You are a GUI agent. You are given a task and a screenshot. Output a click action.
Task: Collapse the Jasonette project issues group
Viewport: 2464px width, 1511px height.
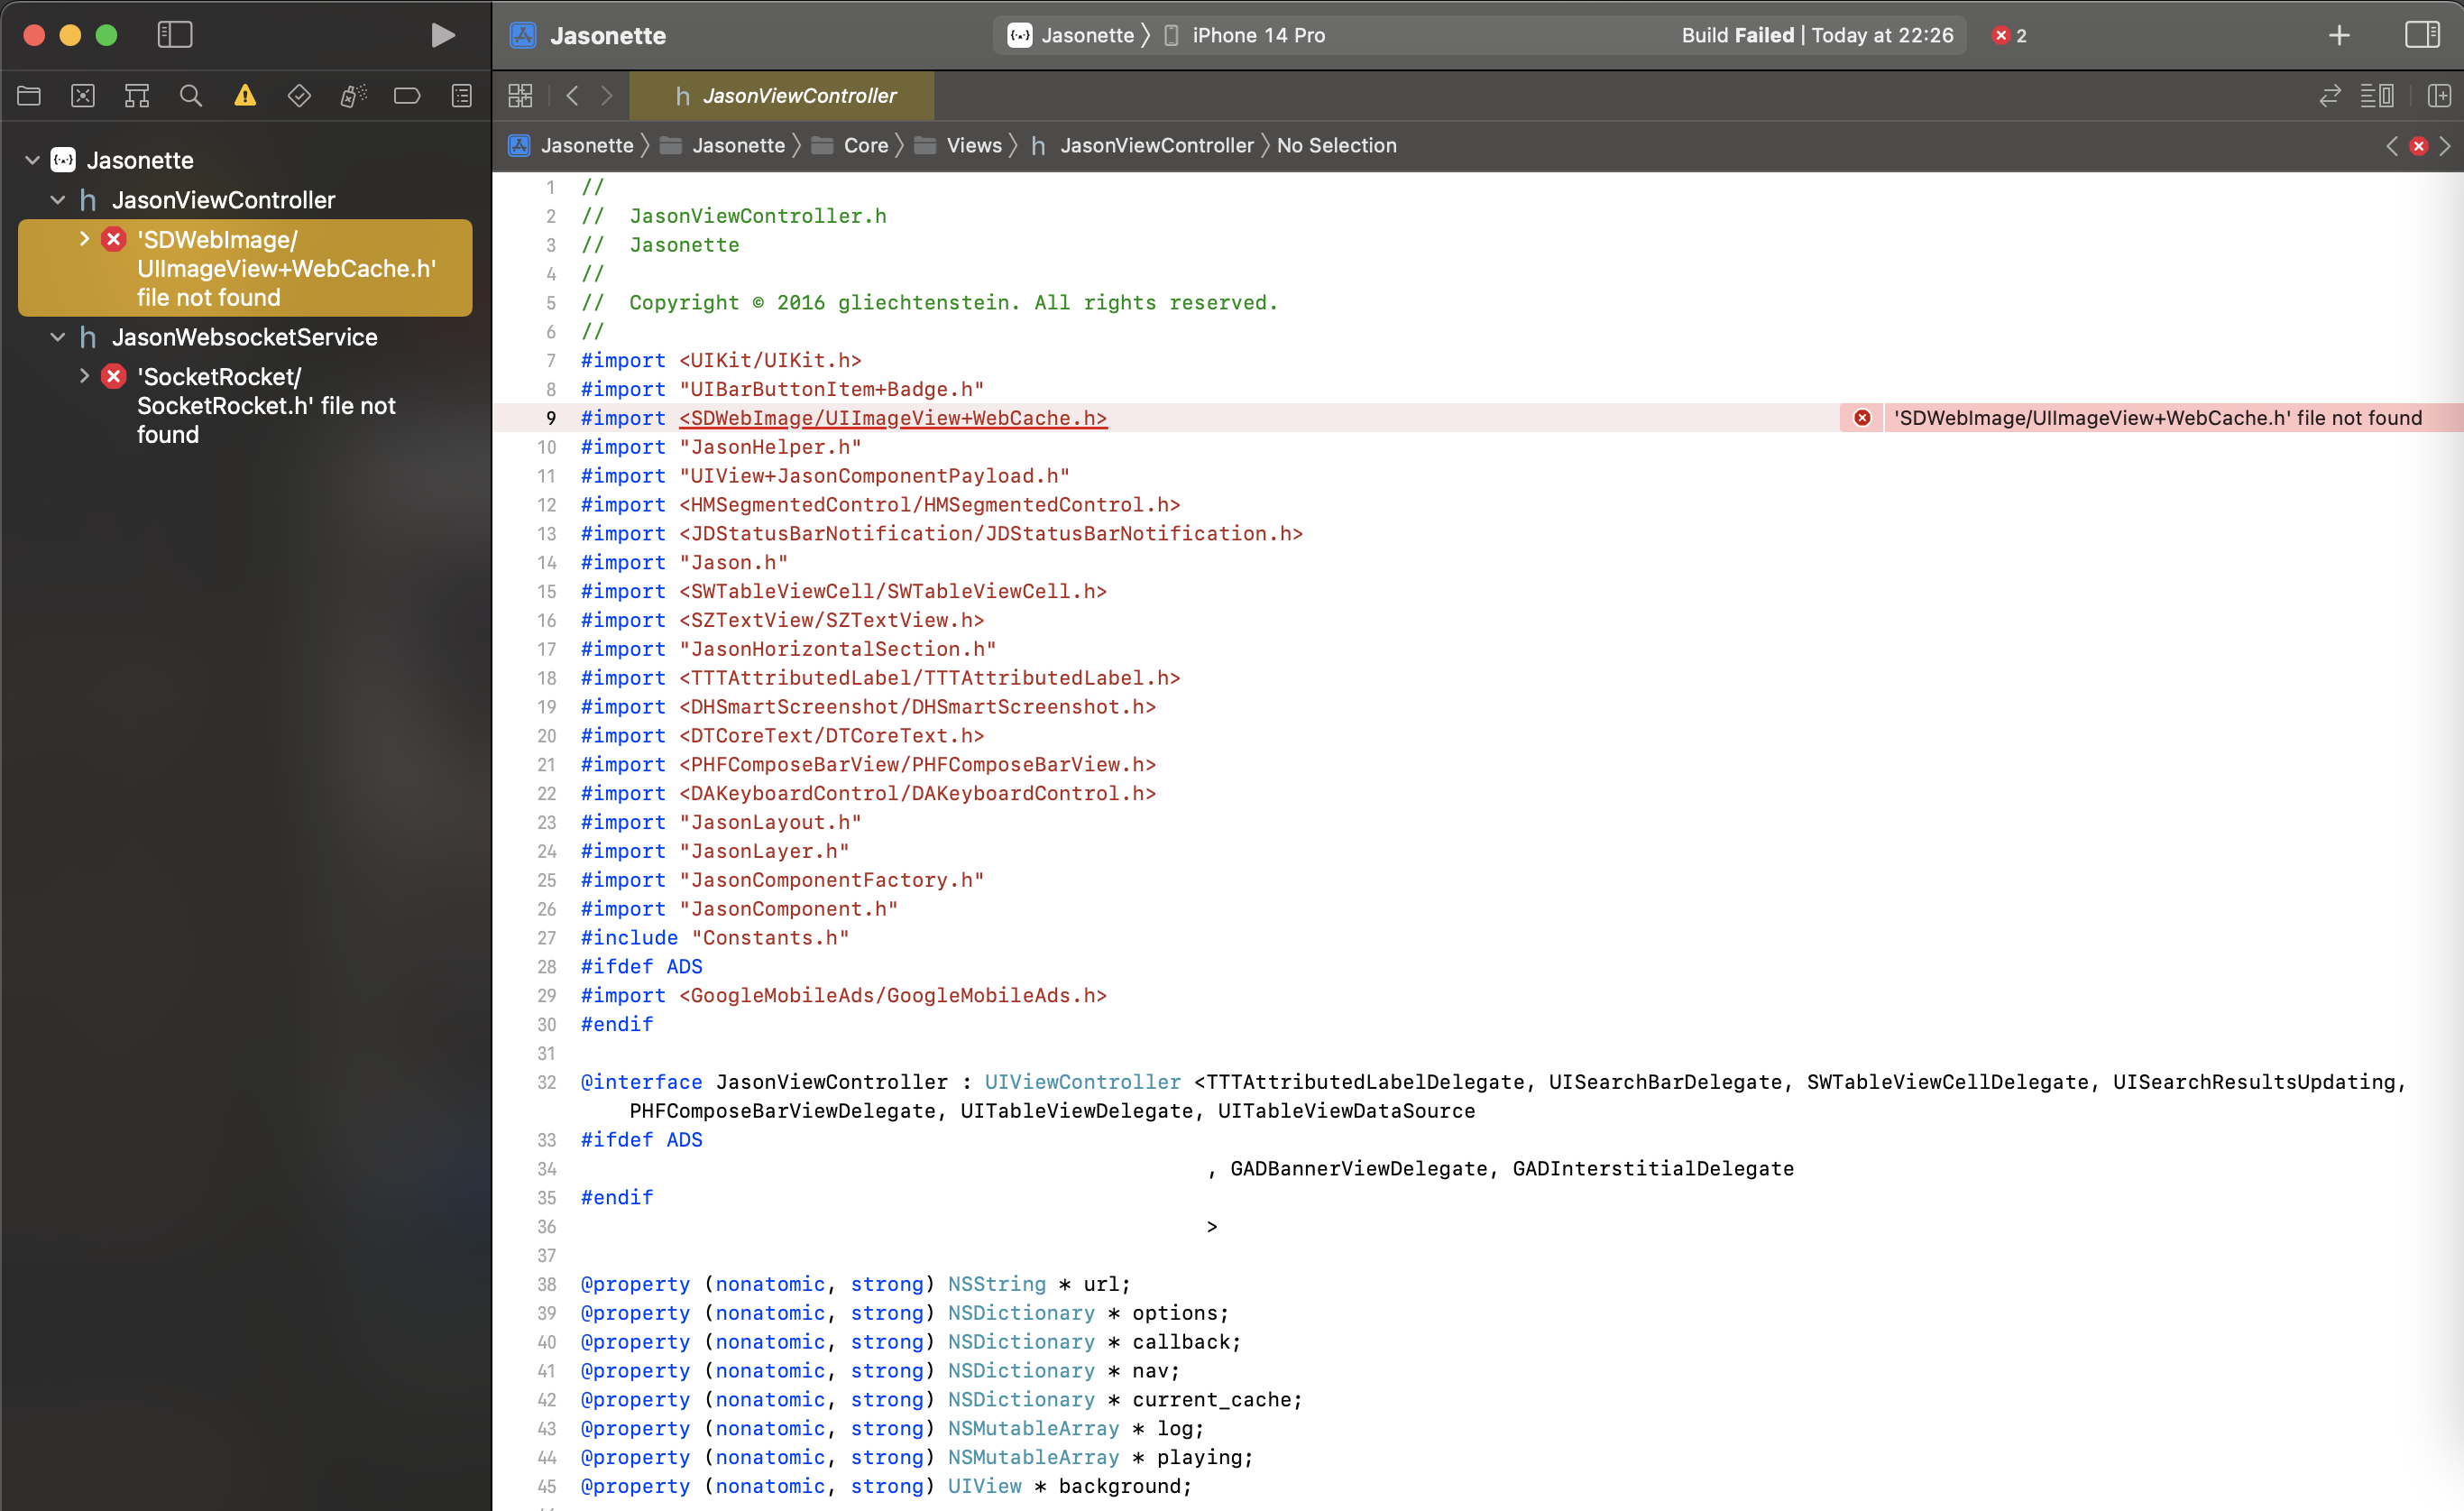click(x=32, y=160)
